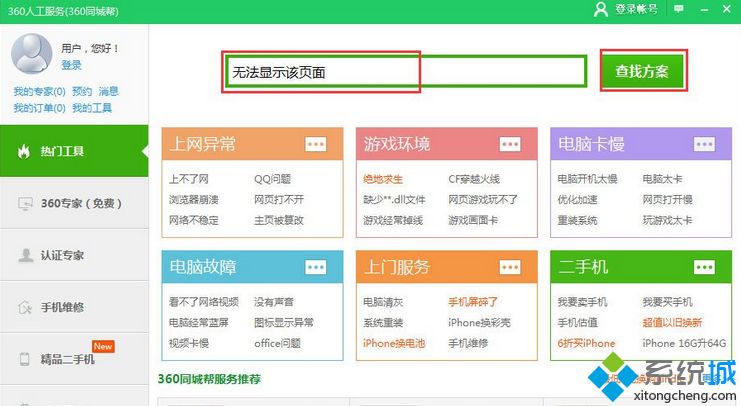Select the 看不了网络视频 item
This screenshot has width=741, height=406.
[x=204, y=302]
